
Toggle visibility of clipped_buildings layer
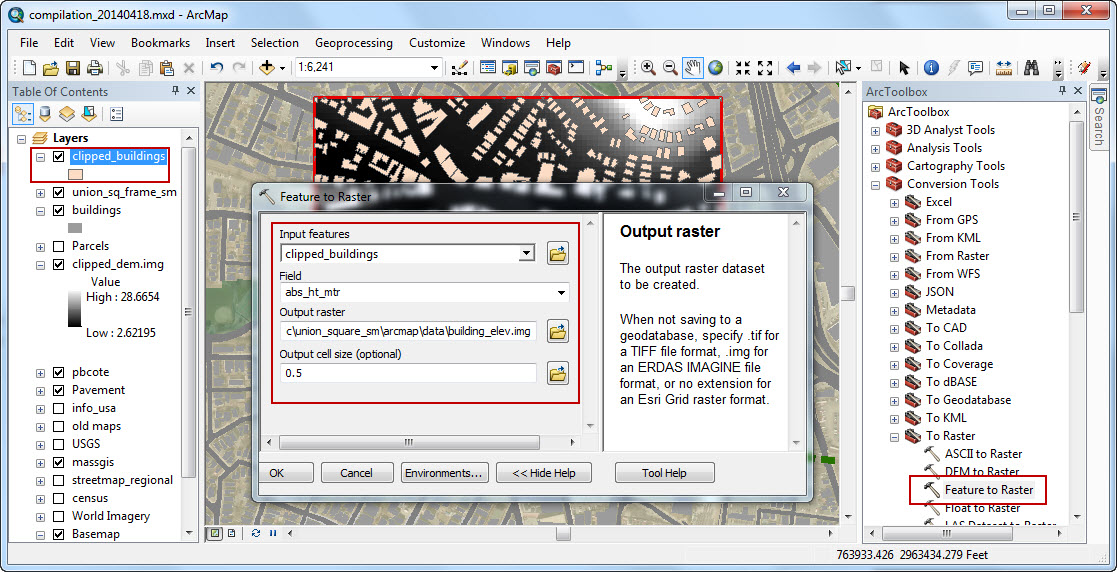58,157
